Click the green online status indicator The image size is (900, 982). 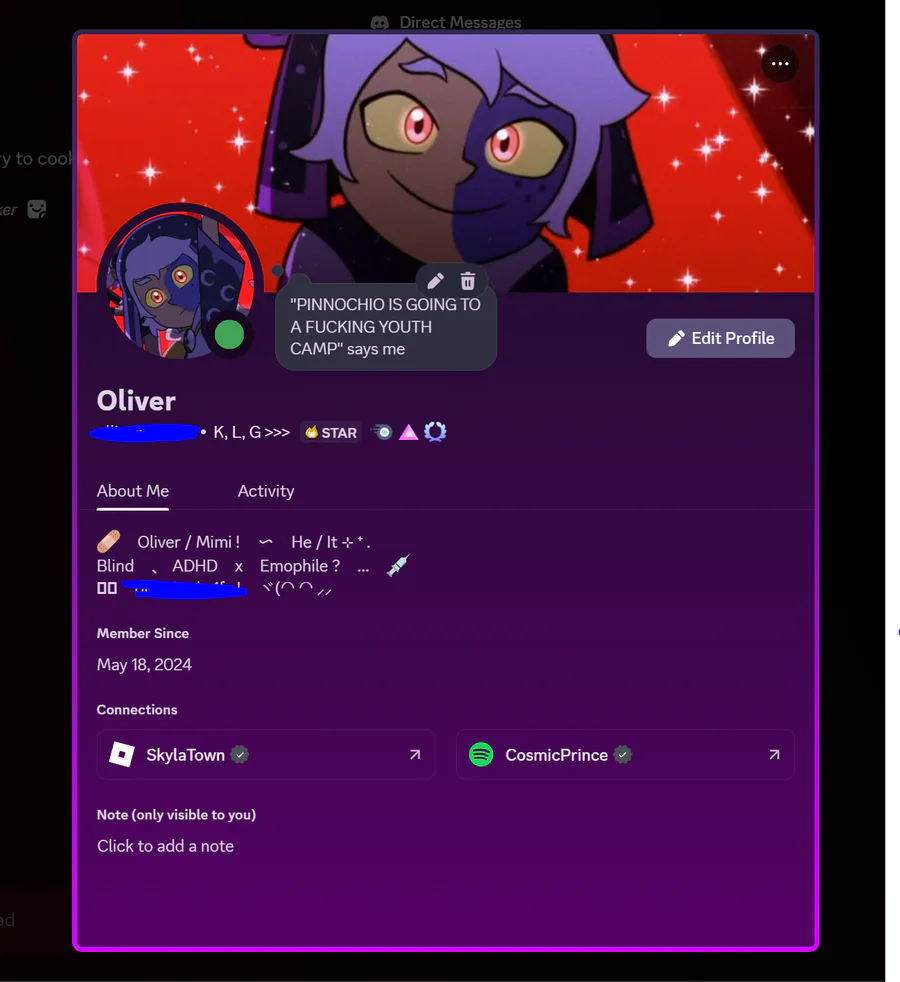229,334
